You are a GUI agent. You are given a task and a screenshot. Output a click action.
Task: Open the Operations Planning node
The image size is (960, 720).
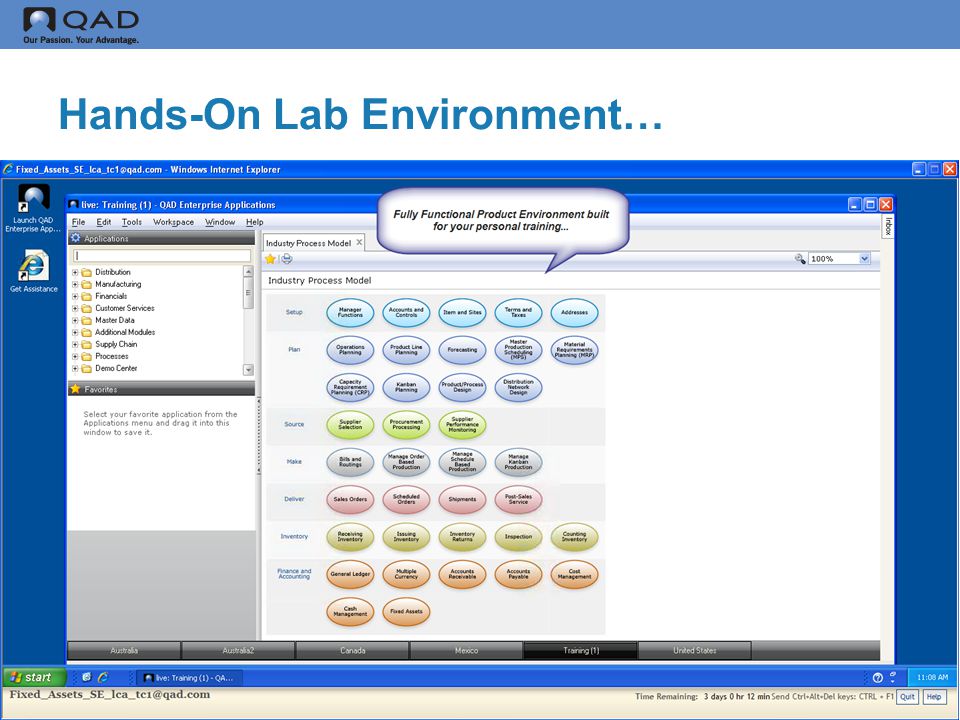(350, 350)
